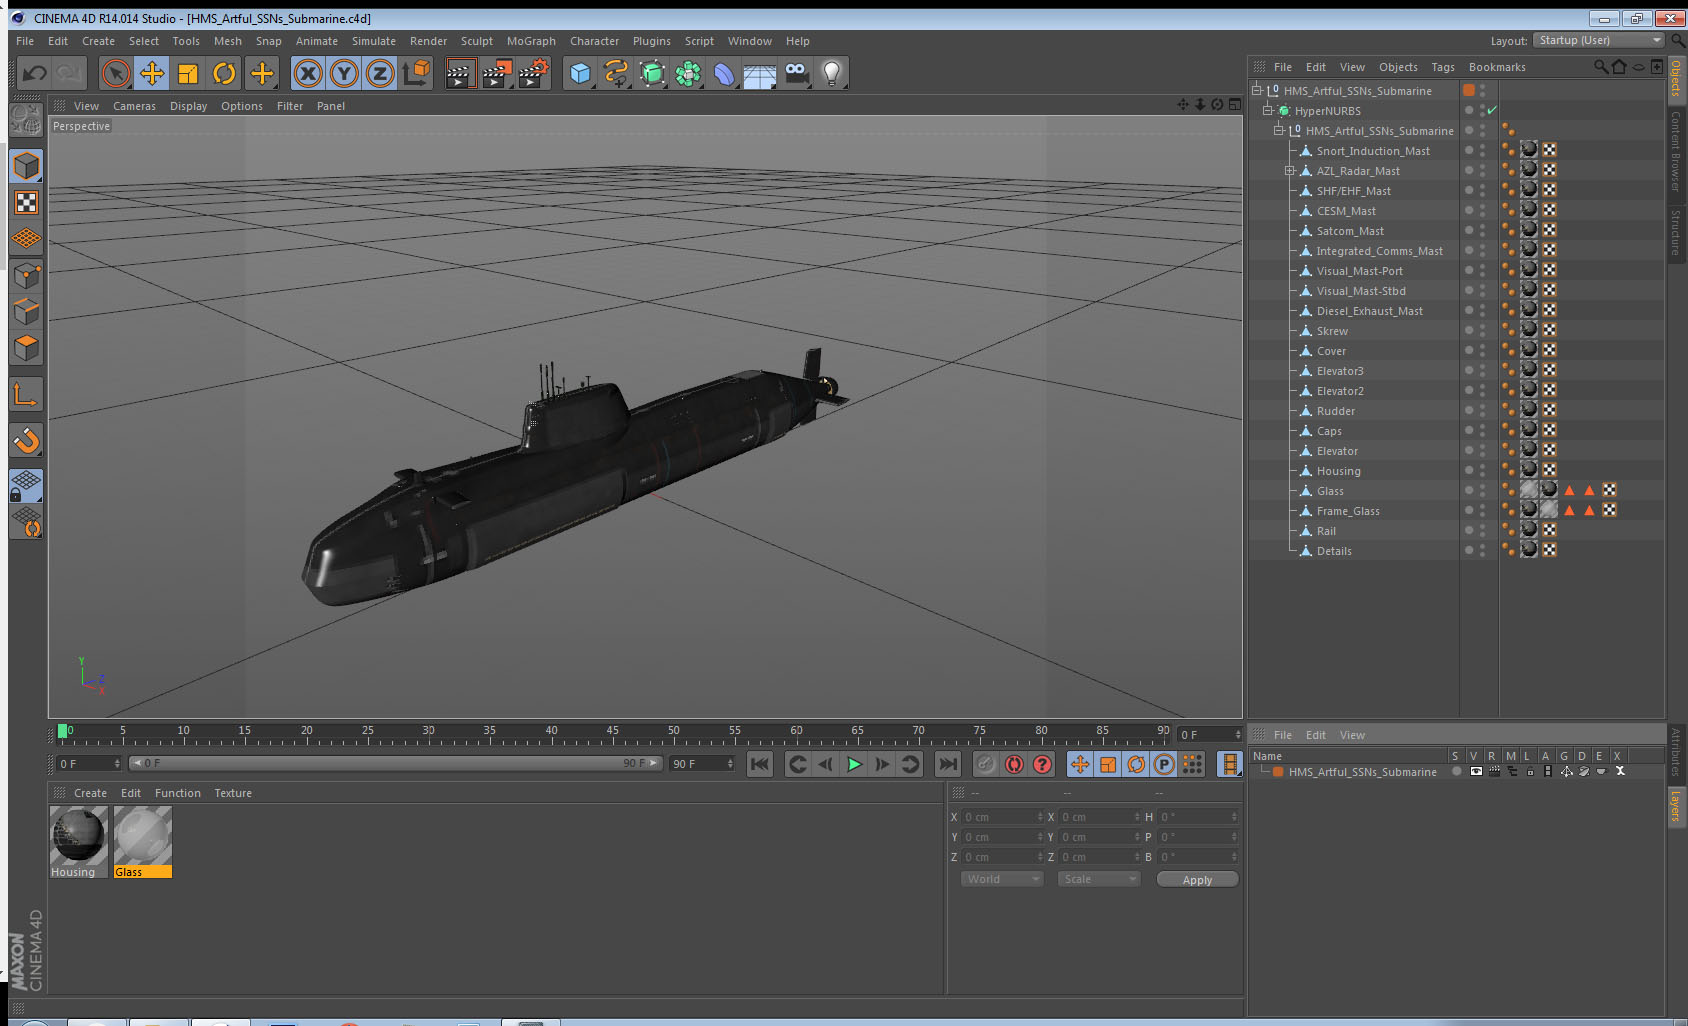Go to start of animation
The image size is (1688, 1026).
click(760, 765)
